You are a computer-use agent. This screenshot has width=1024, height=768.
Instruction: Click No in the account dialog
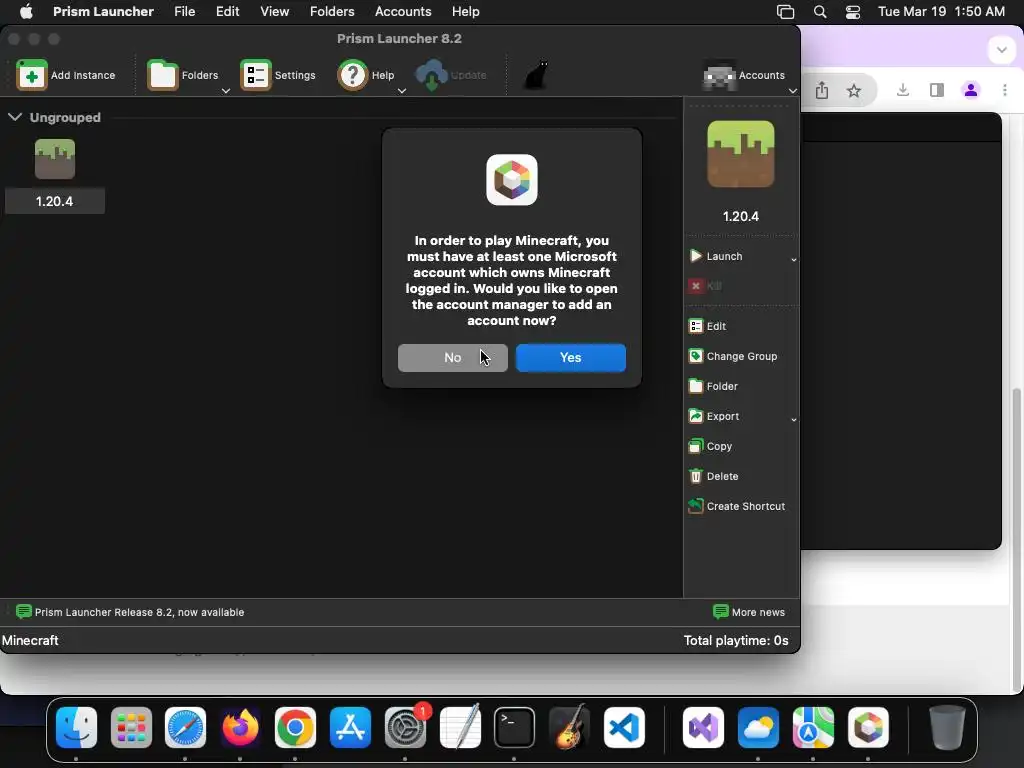coord(453,358)
